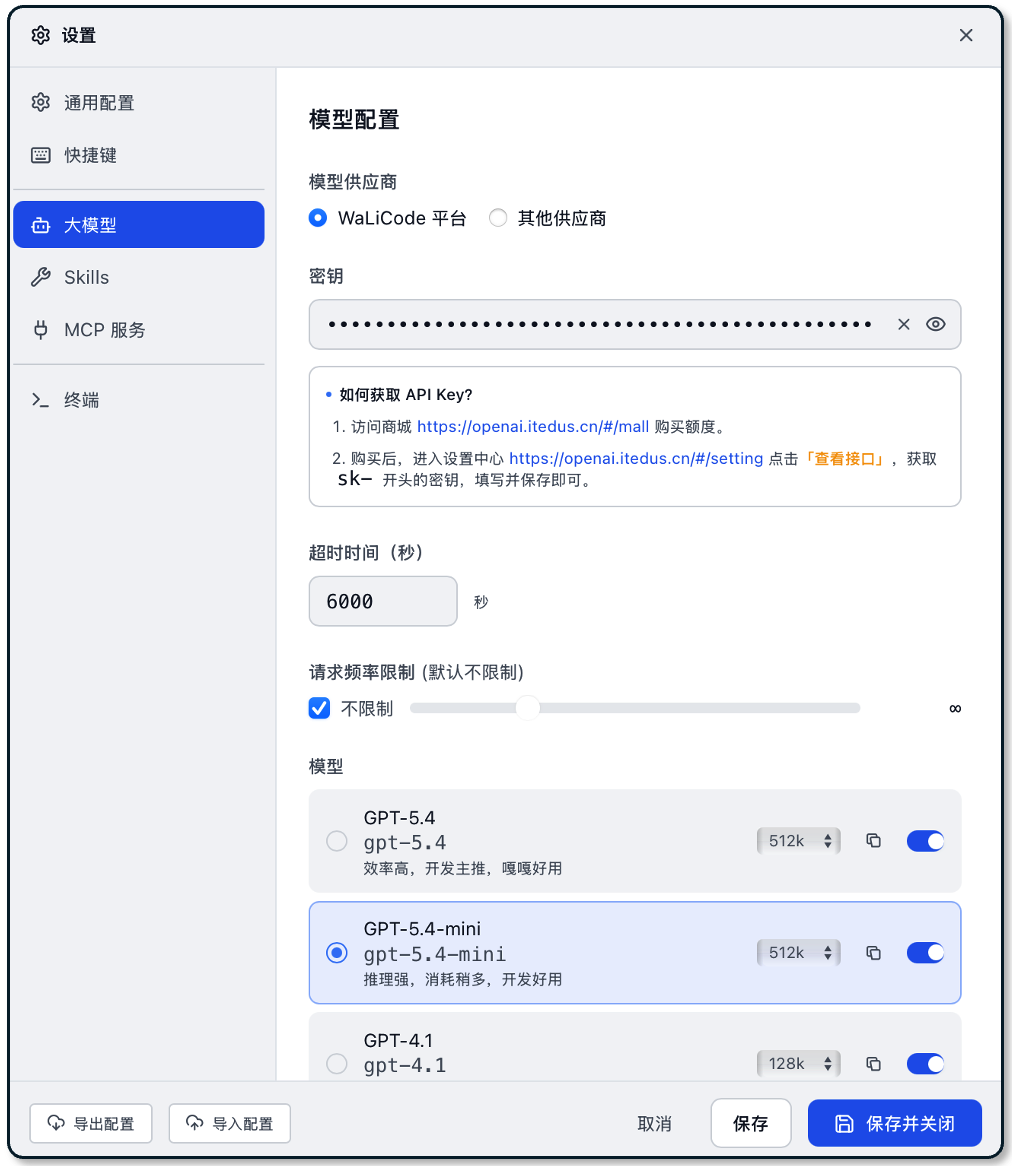Screen dimensions: 1012x1166
Task: Open the 快捷键 settings section
Action: pos(138,155)
